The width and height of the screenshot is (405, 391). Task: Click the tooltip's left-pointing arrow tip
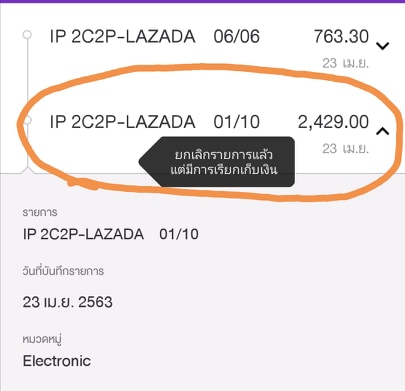click(143, 162)
